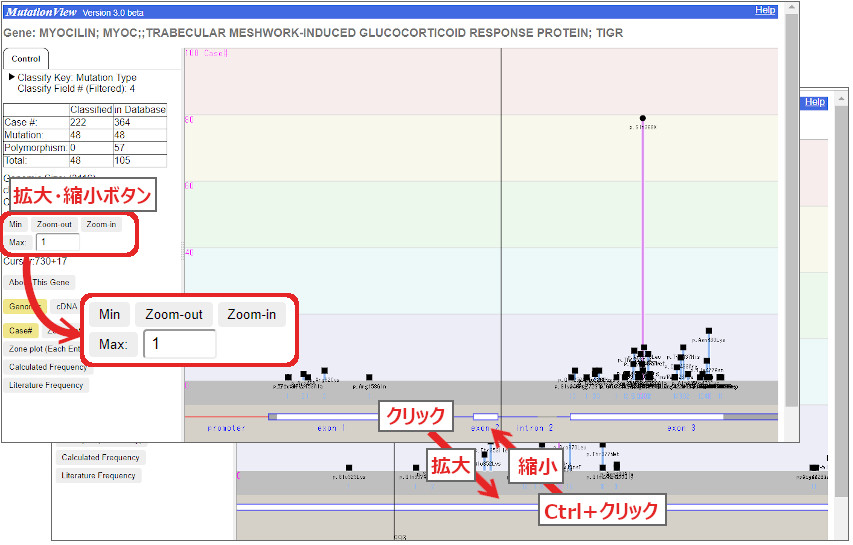Select the yellow Case# plot button
The image size is (853, 545).
[x=21, y=330]
